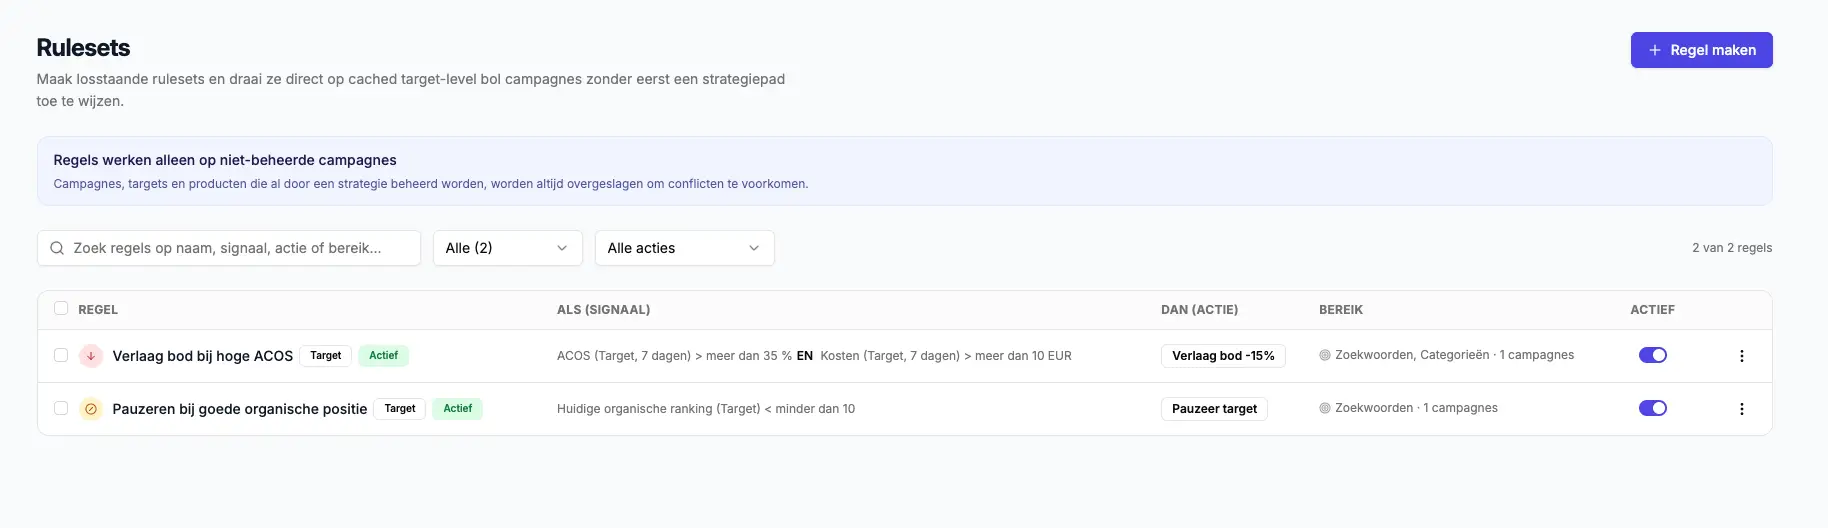Click the Verlaag bod -15% action badge
This screenshot has height=528, width=1828.
pyautogui.click(x=1223, y=356)
